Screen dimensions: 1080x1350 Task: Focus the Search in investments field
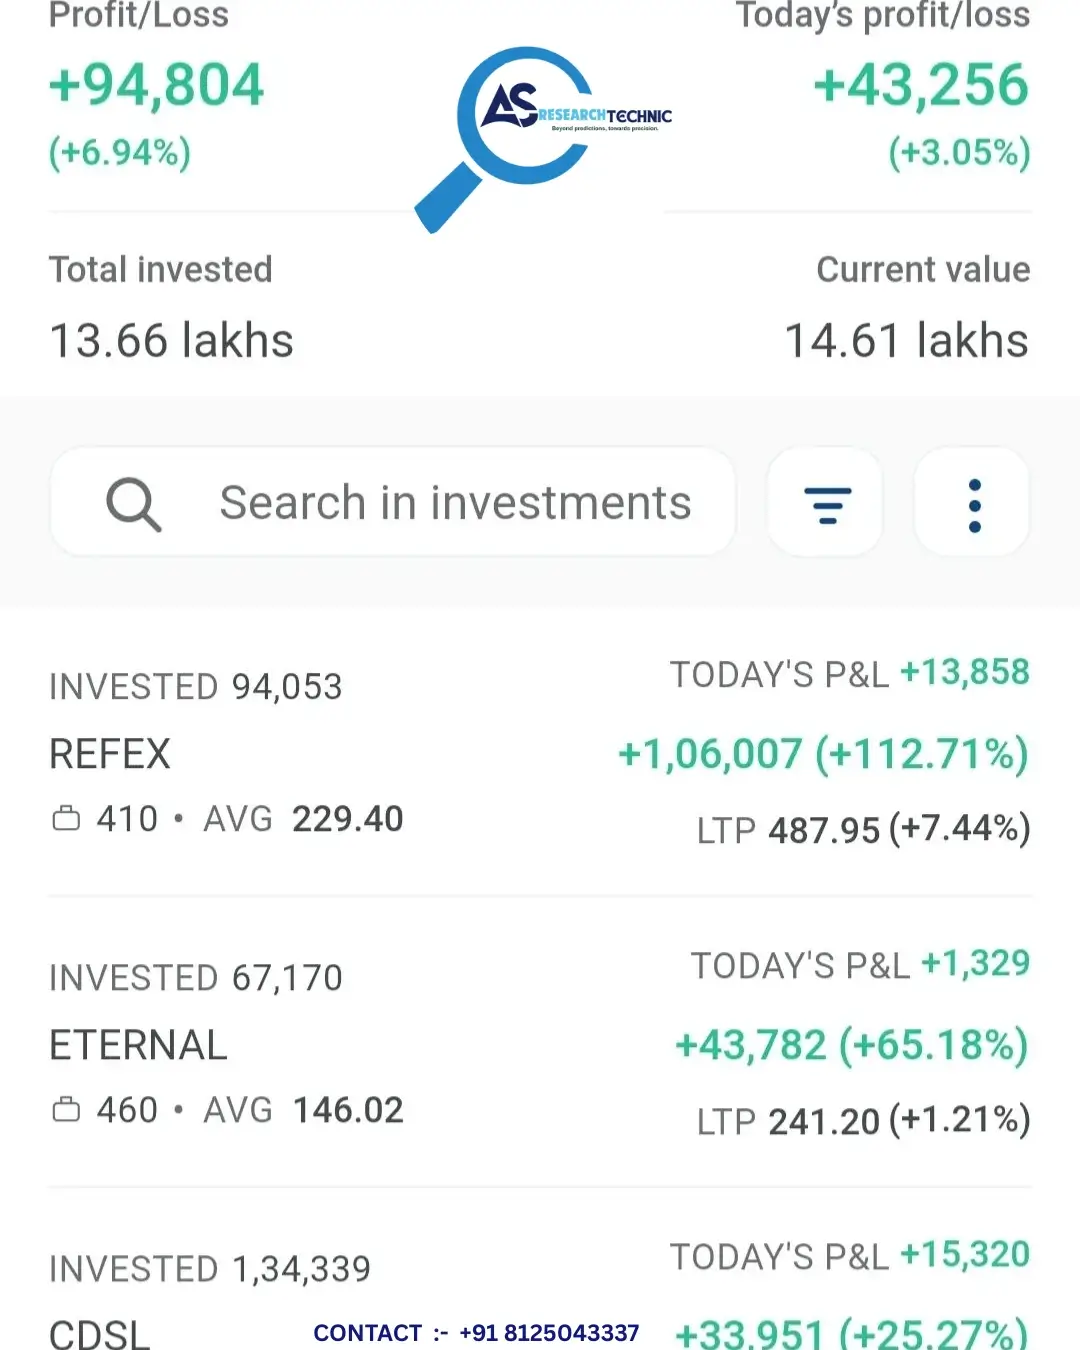(393, 502)
